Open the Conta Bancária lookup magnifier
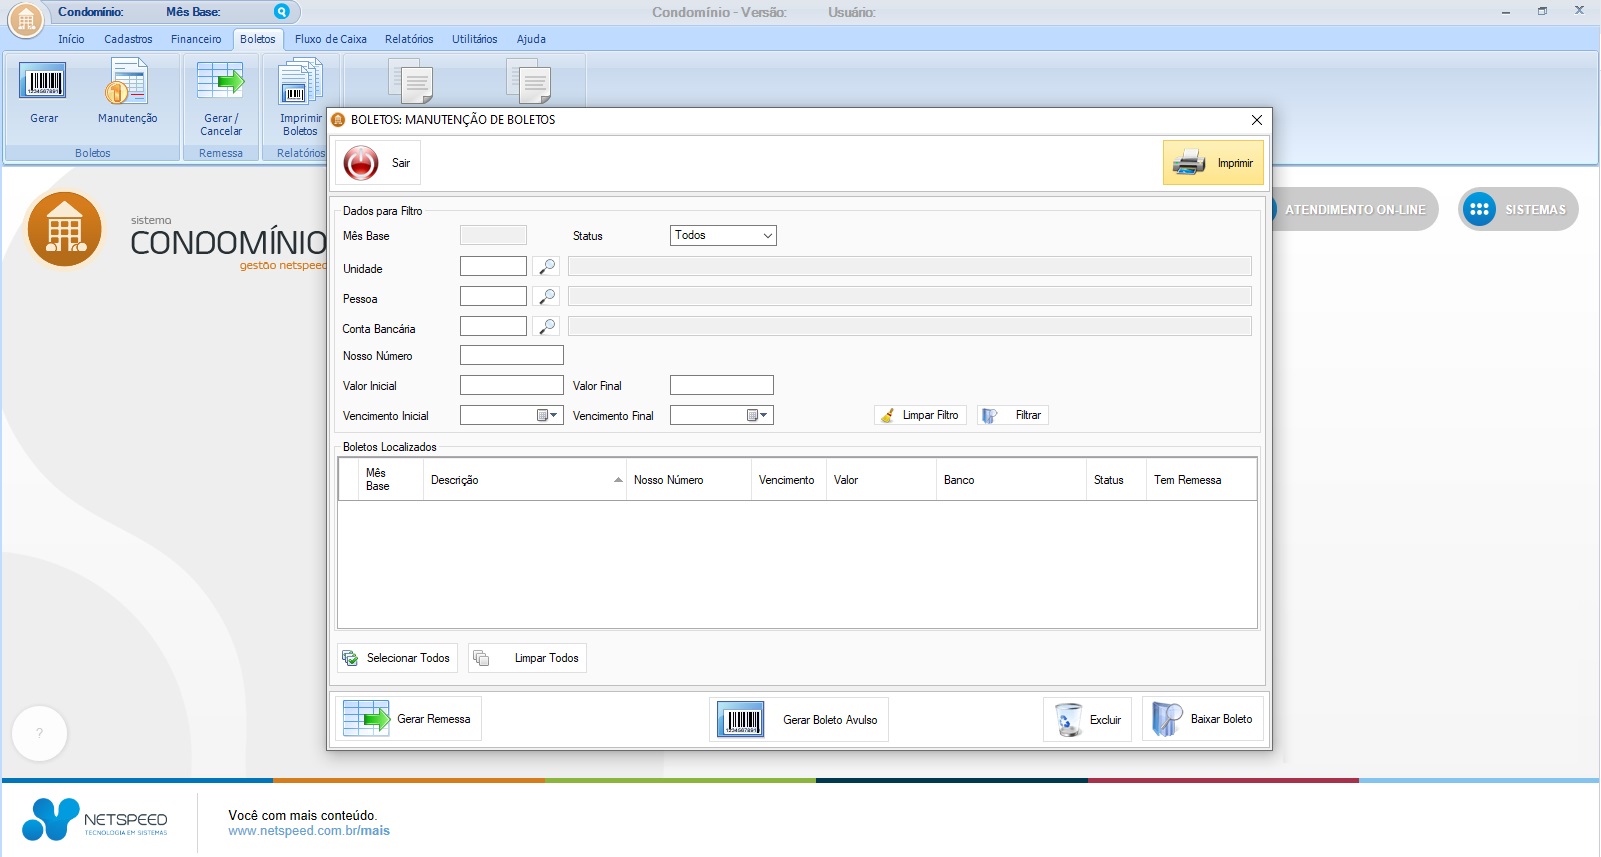This screenshot has height=857, width=1601. click(x=546, y=327)
